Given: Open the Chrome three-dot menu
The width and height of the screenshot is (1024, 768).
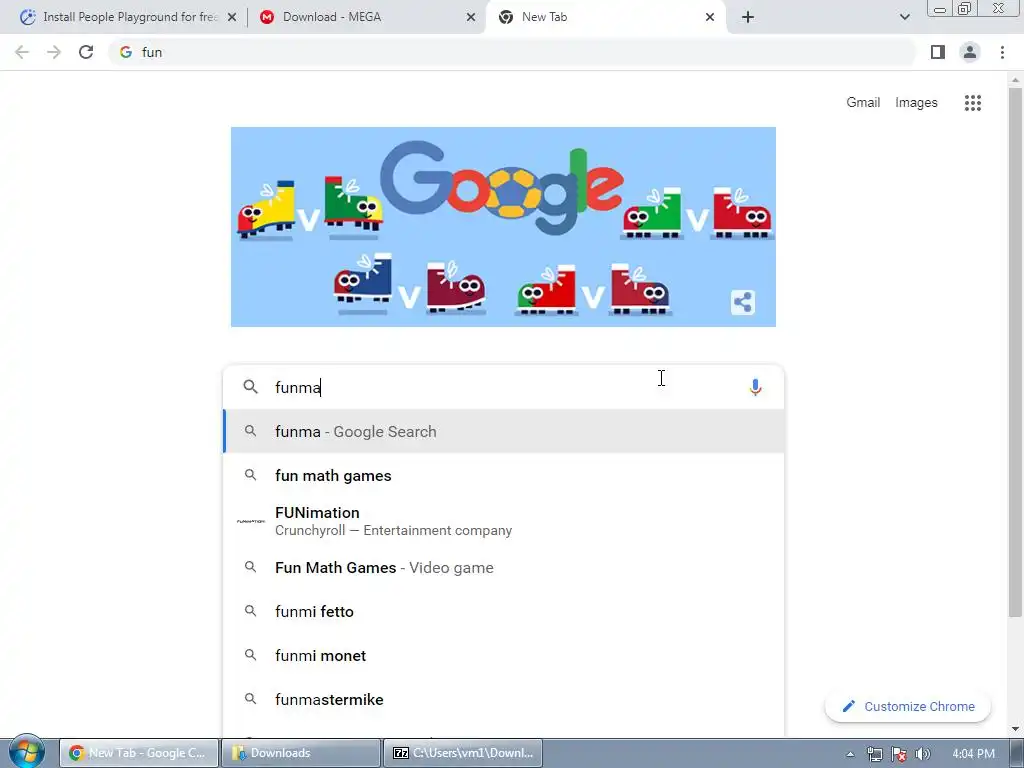Looking at the screenshot, I should [1002, 52].
